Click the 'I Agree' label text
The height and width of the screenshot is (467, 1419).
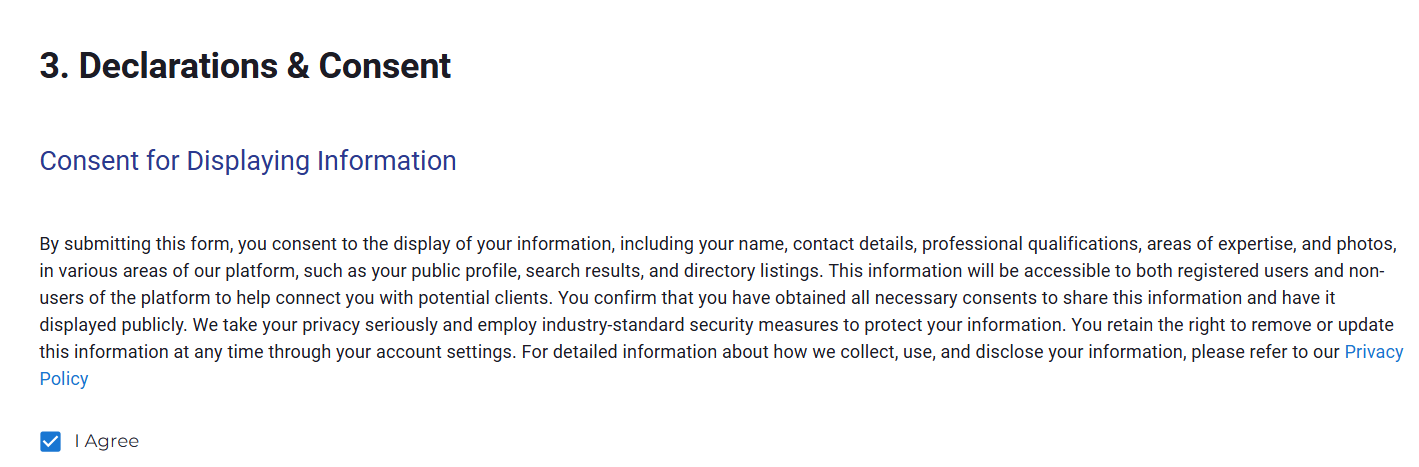(106, 442)
